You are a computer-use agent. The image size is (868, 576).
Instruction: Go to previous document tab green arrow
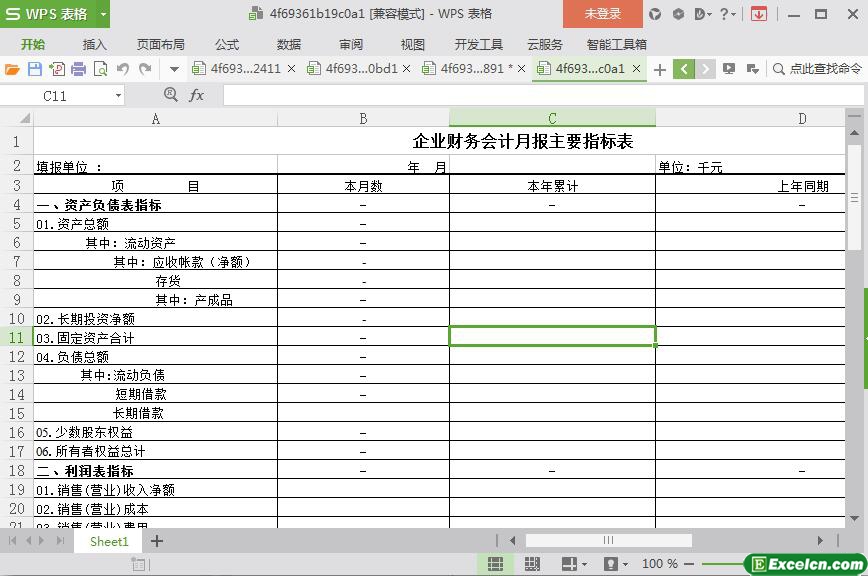click(684, 69)
